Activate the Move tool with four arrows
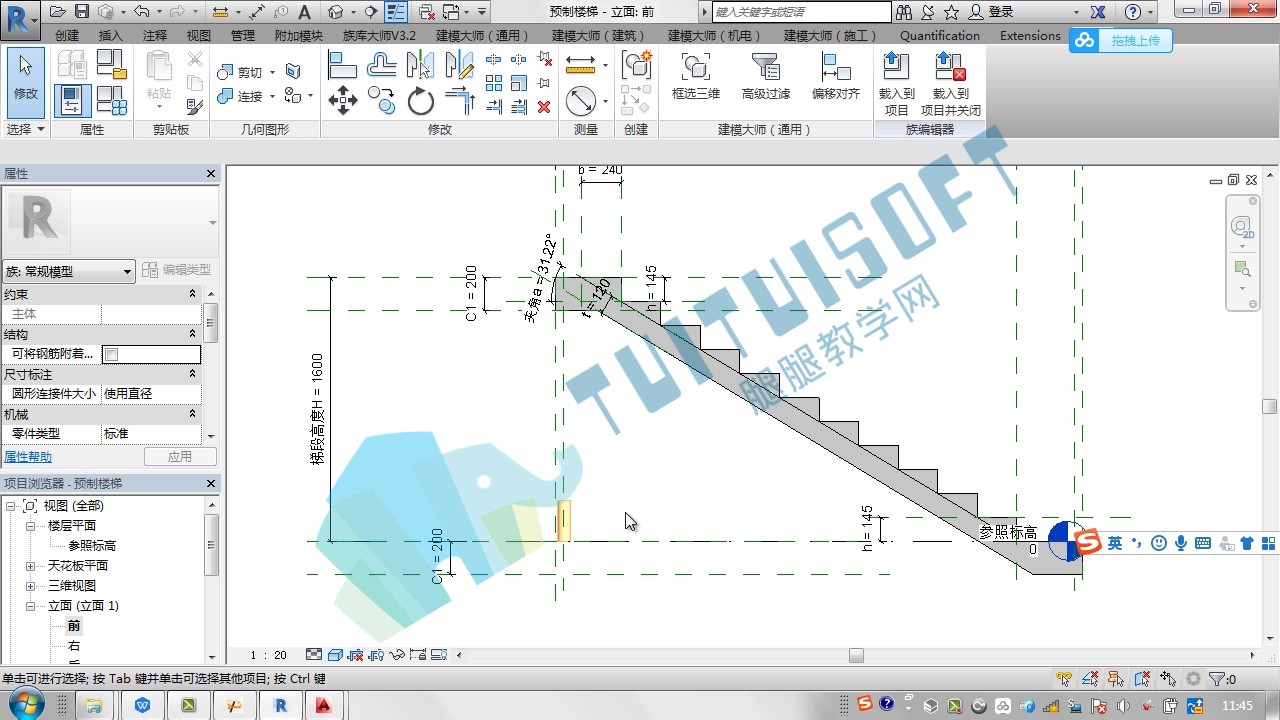This screenshot has width=1280, height=720. click(342, 100)
